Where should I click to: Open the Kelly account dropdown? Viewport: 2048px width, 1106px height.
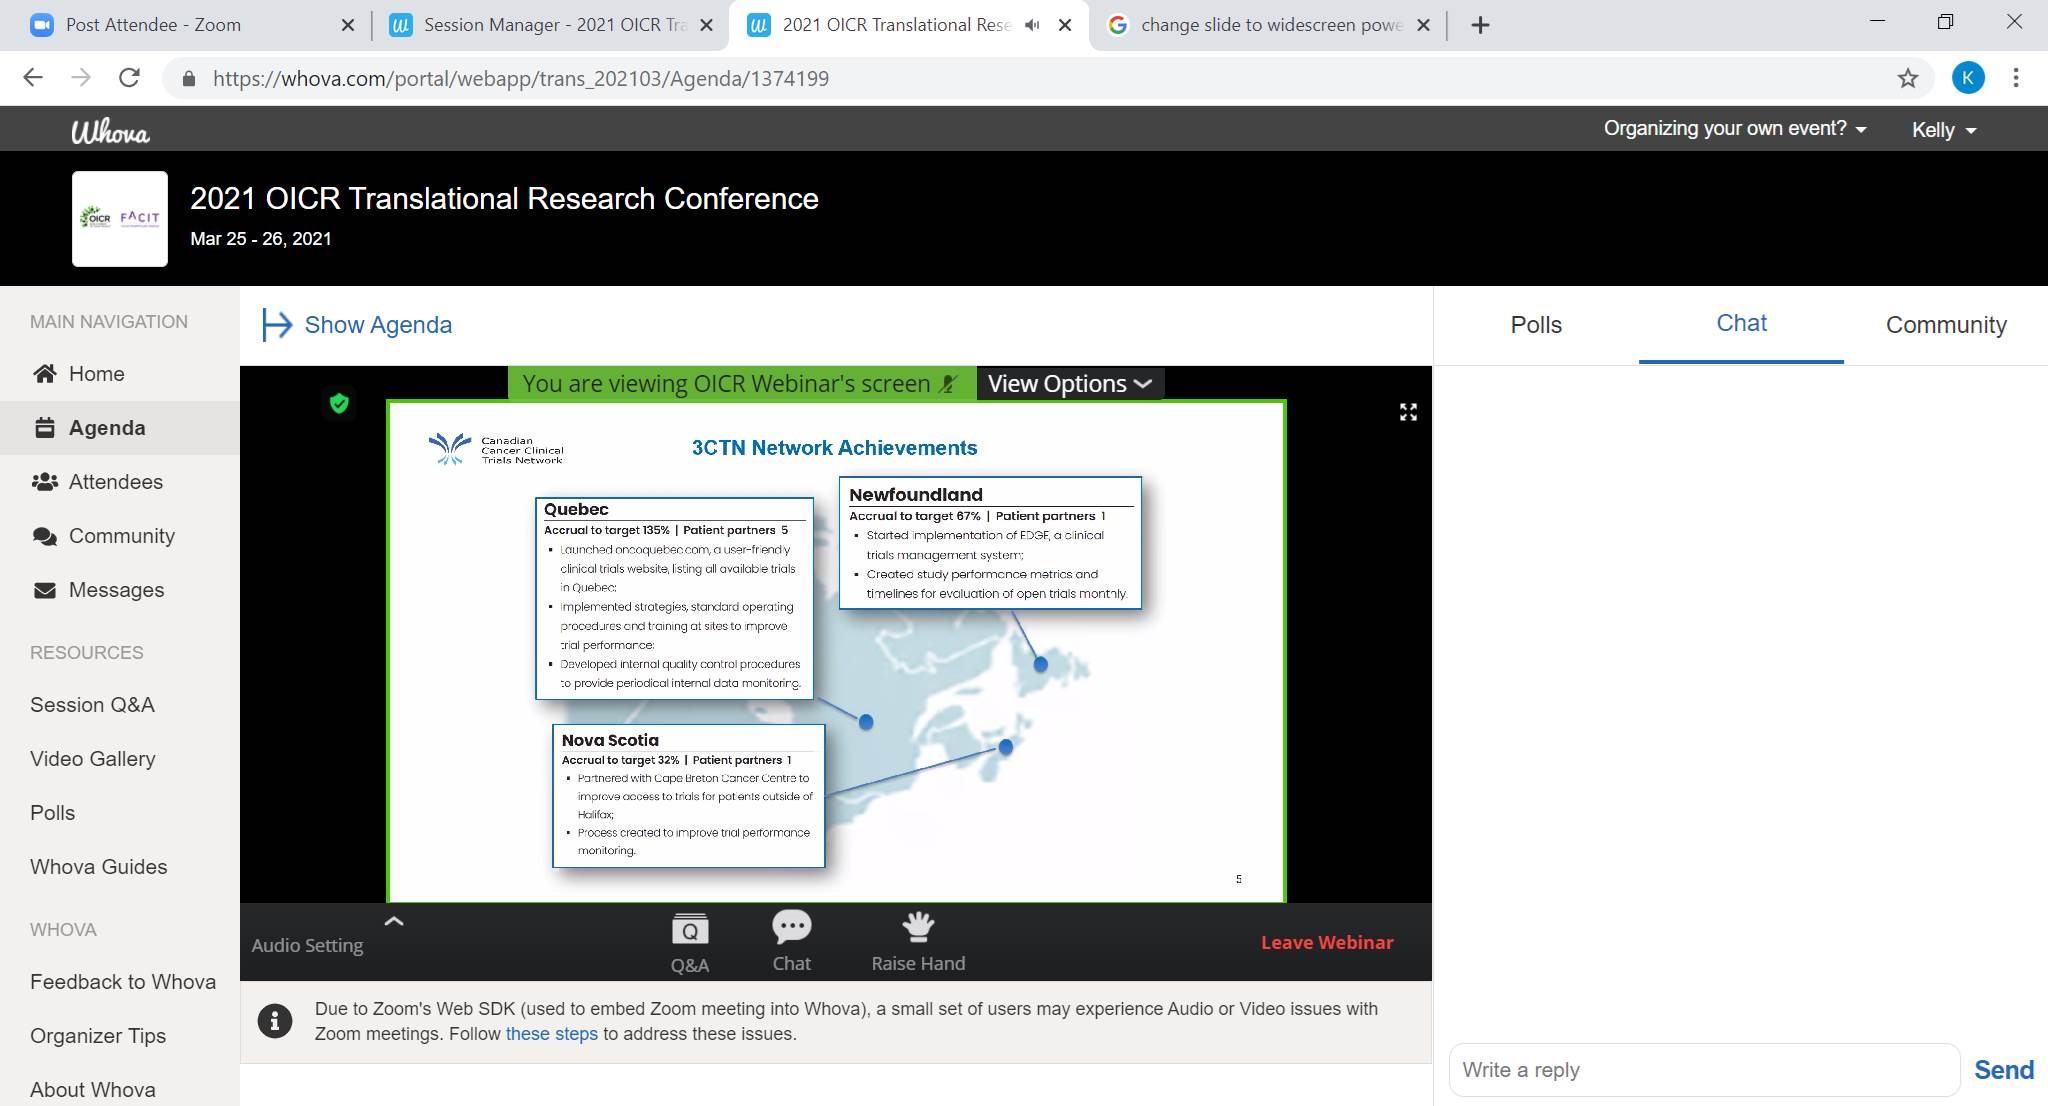1943,130
